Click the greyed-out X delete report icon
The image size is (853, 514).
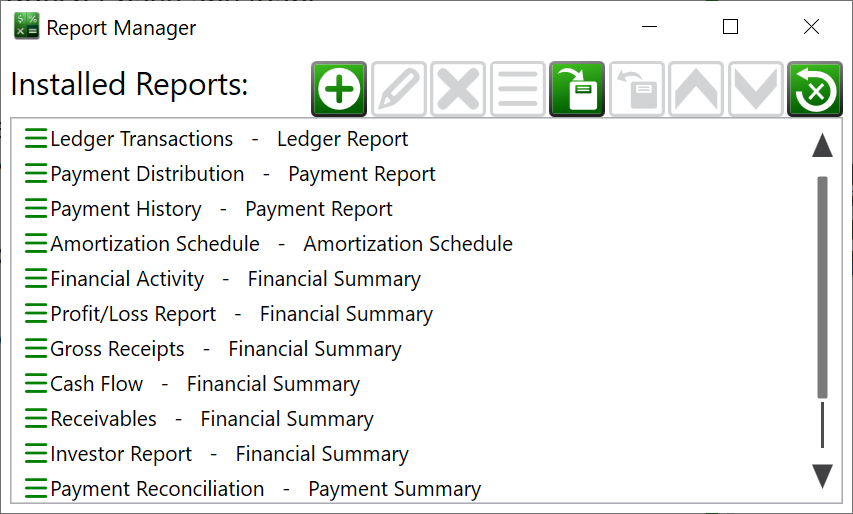coord(458,89)
